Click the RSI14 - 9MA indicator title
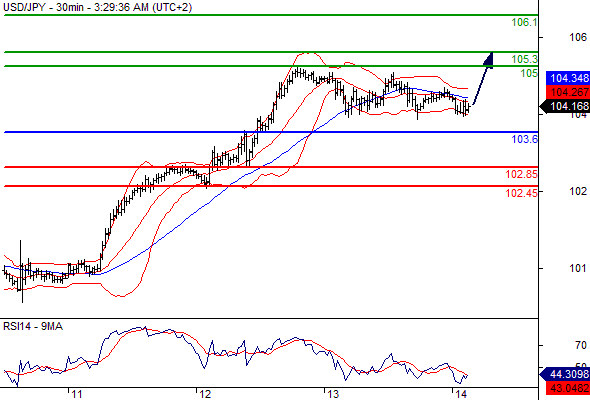Image resolution: width=590 pixels, height=400 pixels. pyautogui.click(x=33, y=326)
